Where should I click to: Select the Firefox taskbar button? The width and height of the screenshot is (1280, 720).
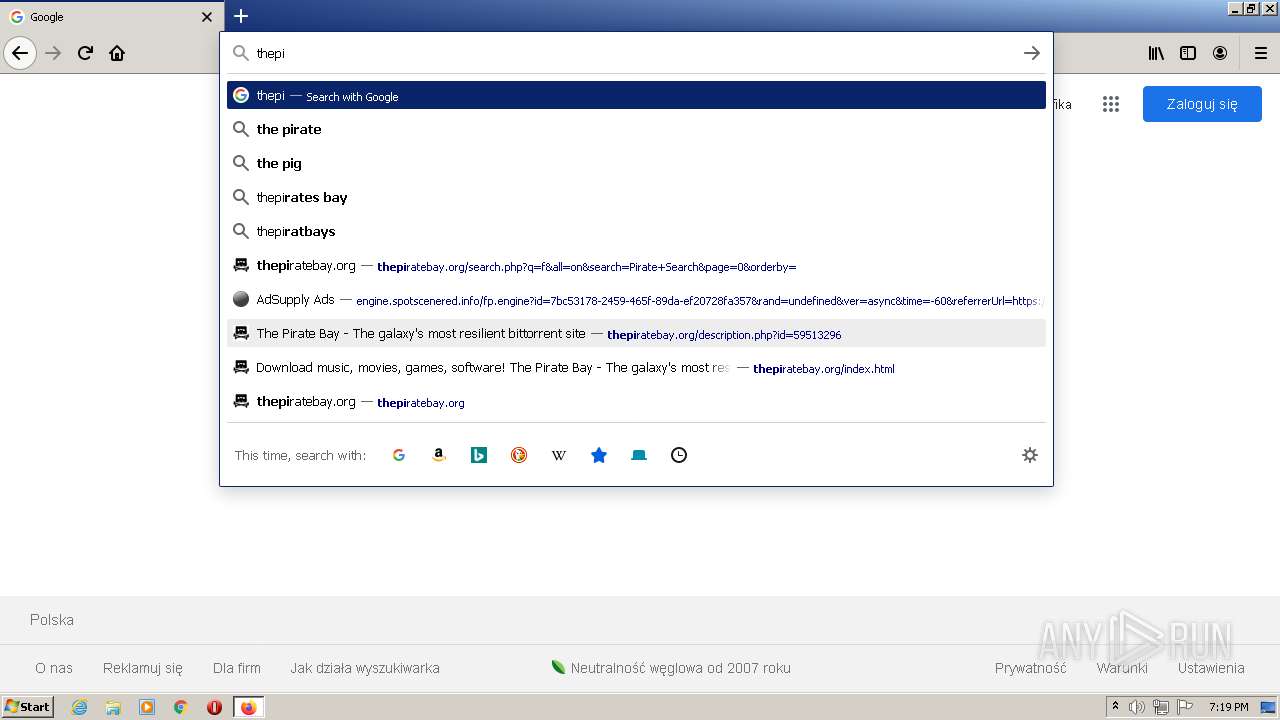[x=248, y=707]
